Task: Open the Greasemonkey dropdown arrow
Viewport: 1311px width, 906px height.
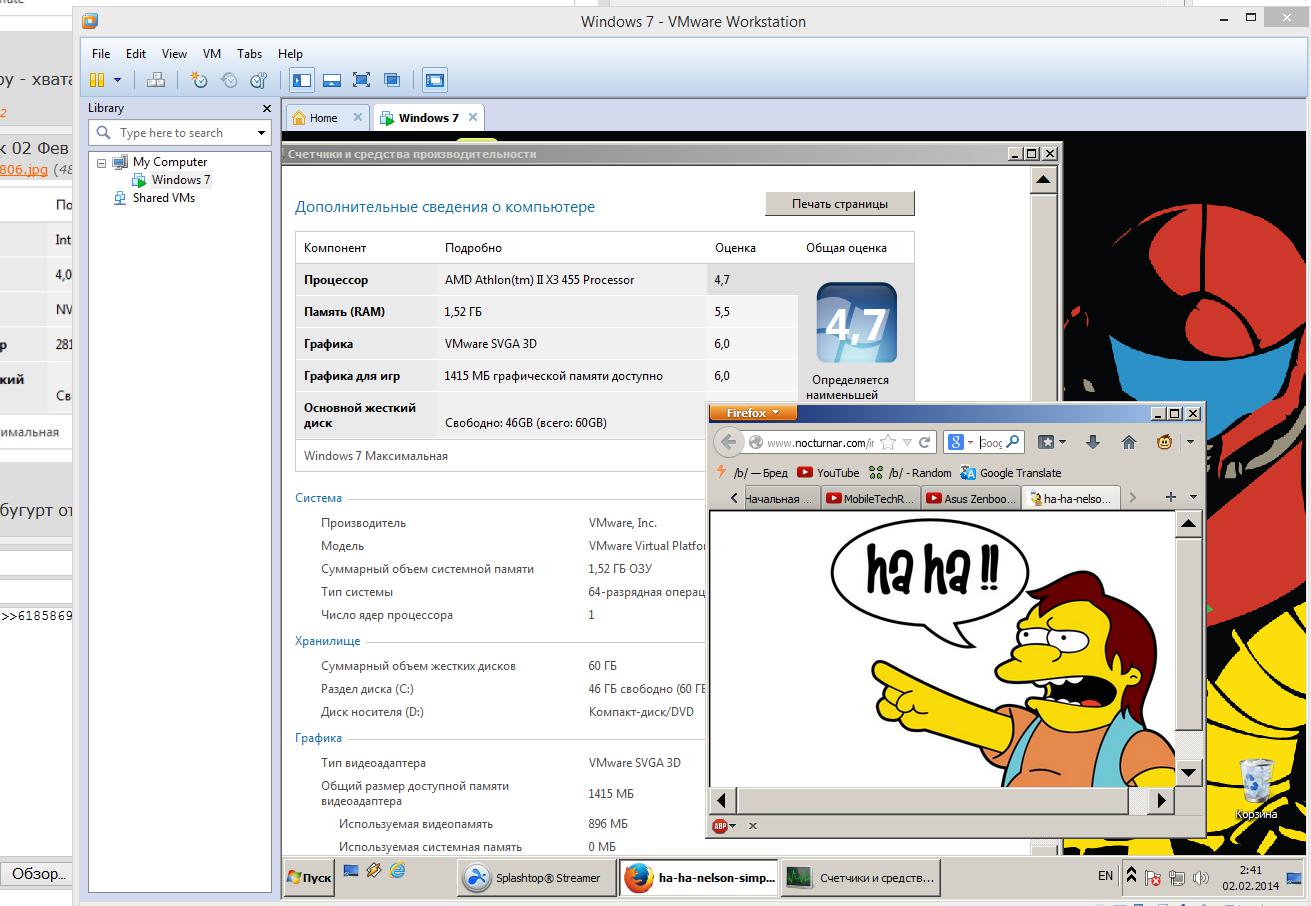Action: point(1190,442)
